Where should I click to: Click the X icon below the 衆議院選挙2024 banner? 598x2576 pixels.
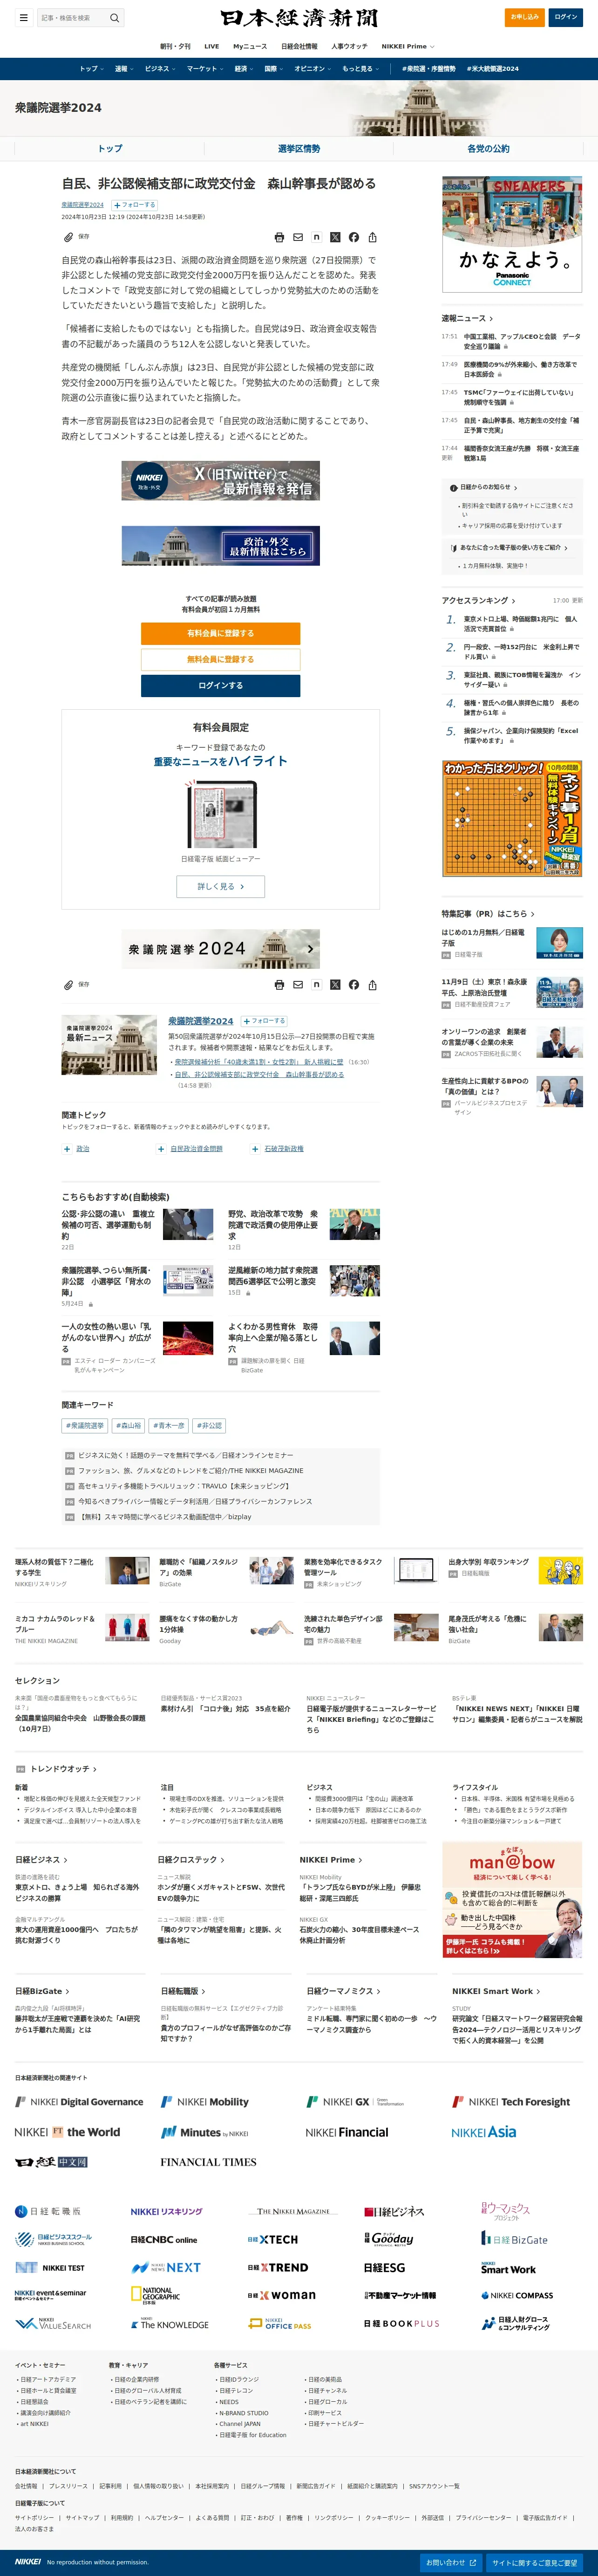tap(335, 985)
